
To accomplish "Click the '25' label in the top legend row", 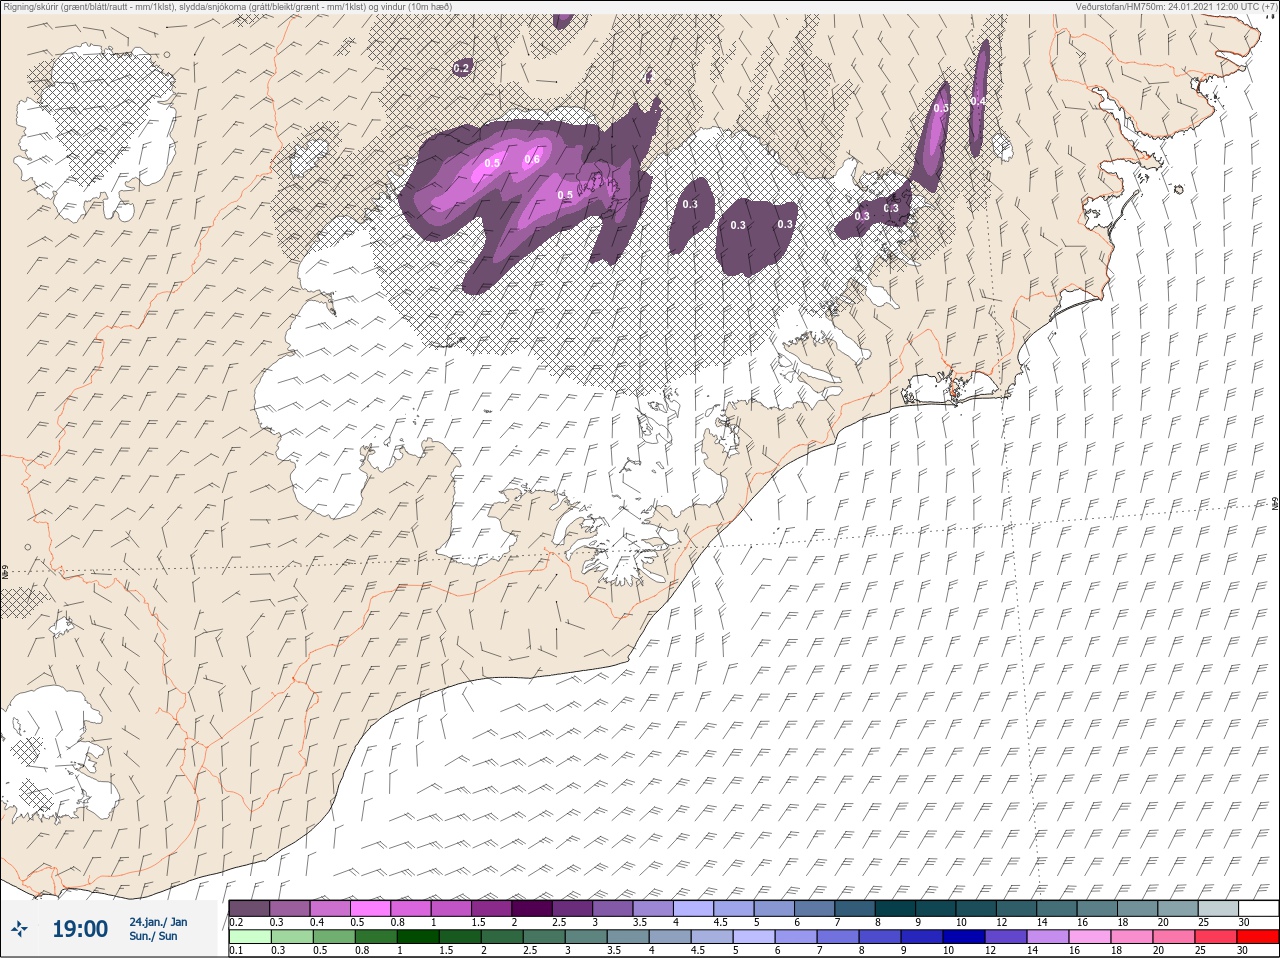I will (x=1202, y=922).
